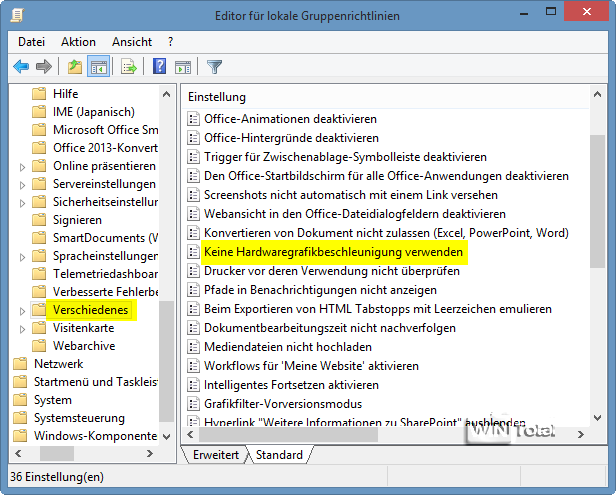
Task: Select the System folder in tree
Action: tap(53, 400)
